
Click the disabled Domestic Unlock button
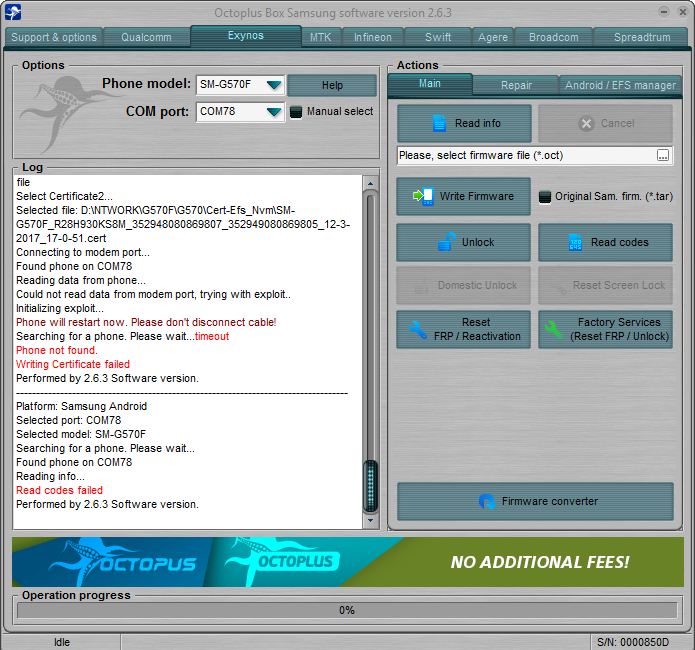tap(463, 285)
